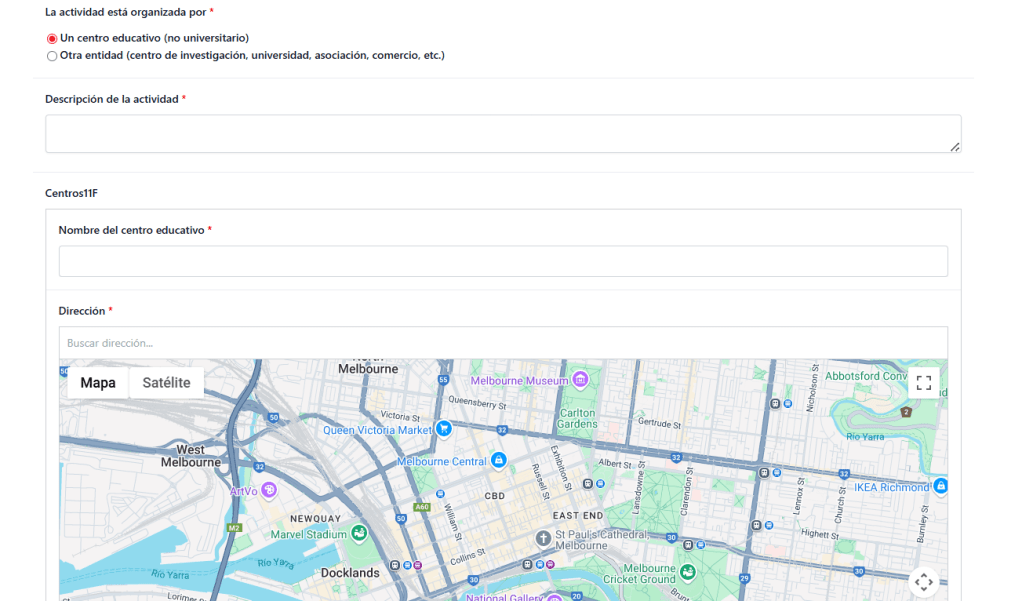Viewport: 1022px width, 601px height.
Task: Click the West Melbourne label on map
Action: 191,456
